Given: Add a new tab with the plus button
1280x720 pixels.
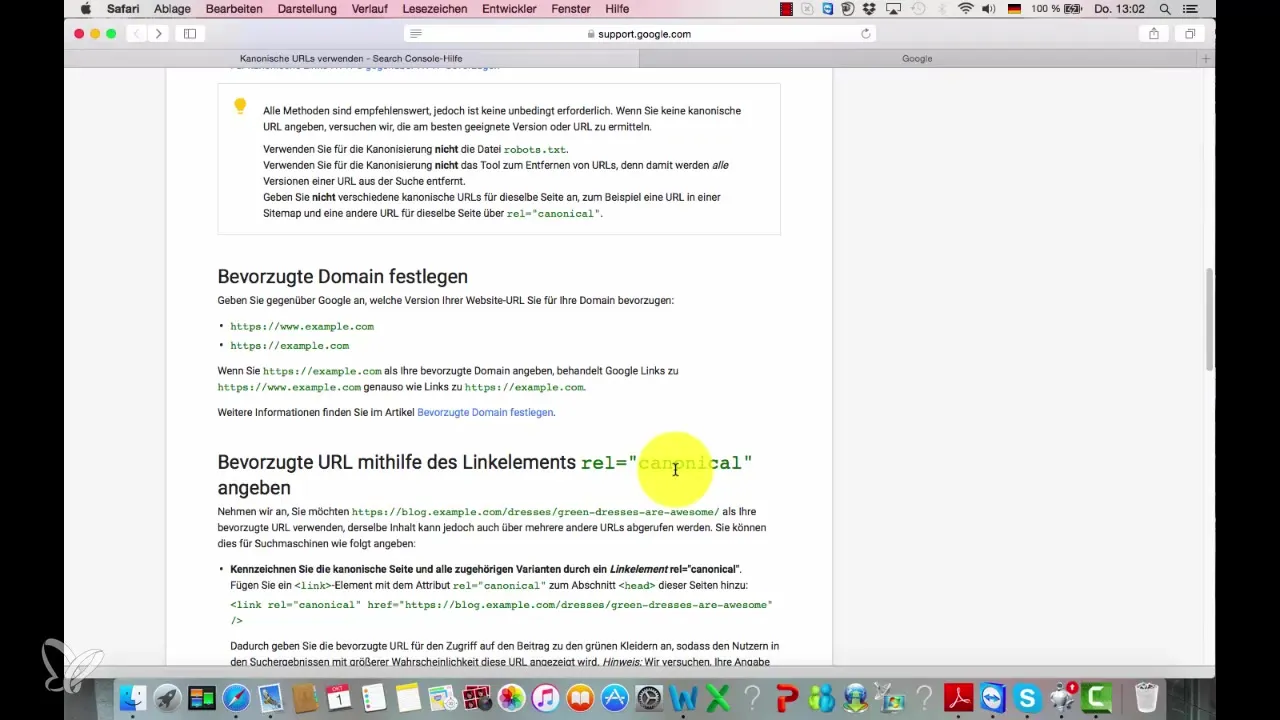Looking at the screenshot, I should [1206, 59].
